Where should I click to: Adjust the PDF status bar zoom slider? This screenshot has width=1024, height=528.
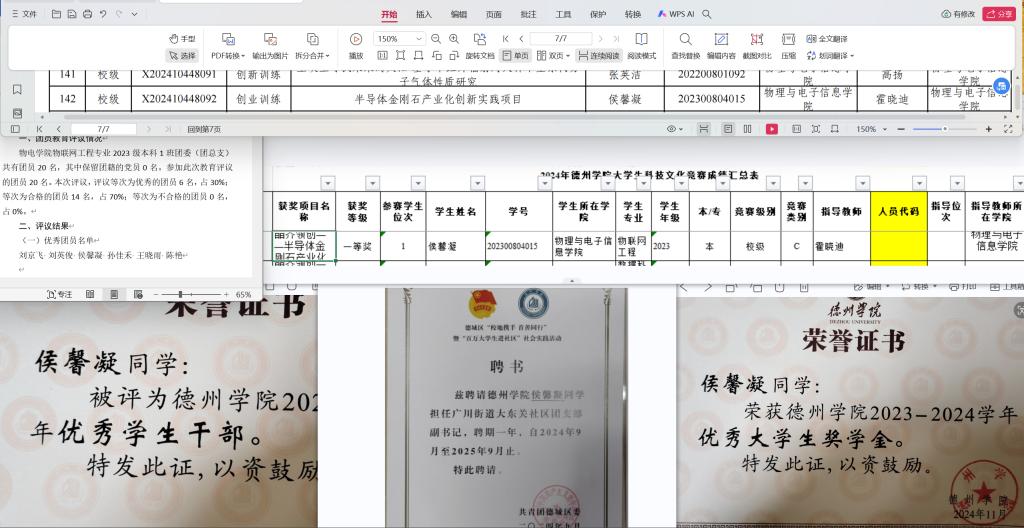pyautogui.click(x=944, y=129)
